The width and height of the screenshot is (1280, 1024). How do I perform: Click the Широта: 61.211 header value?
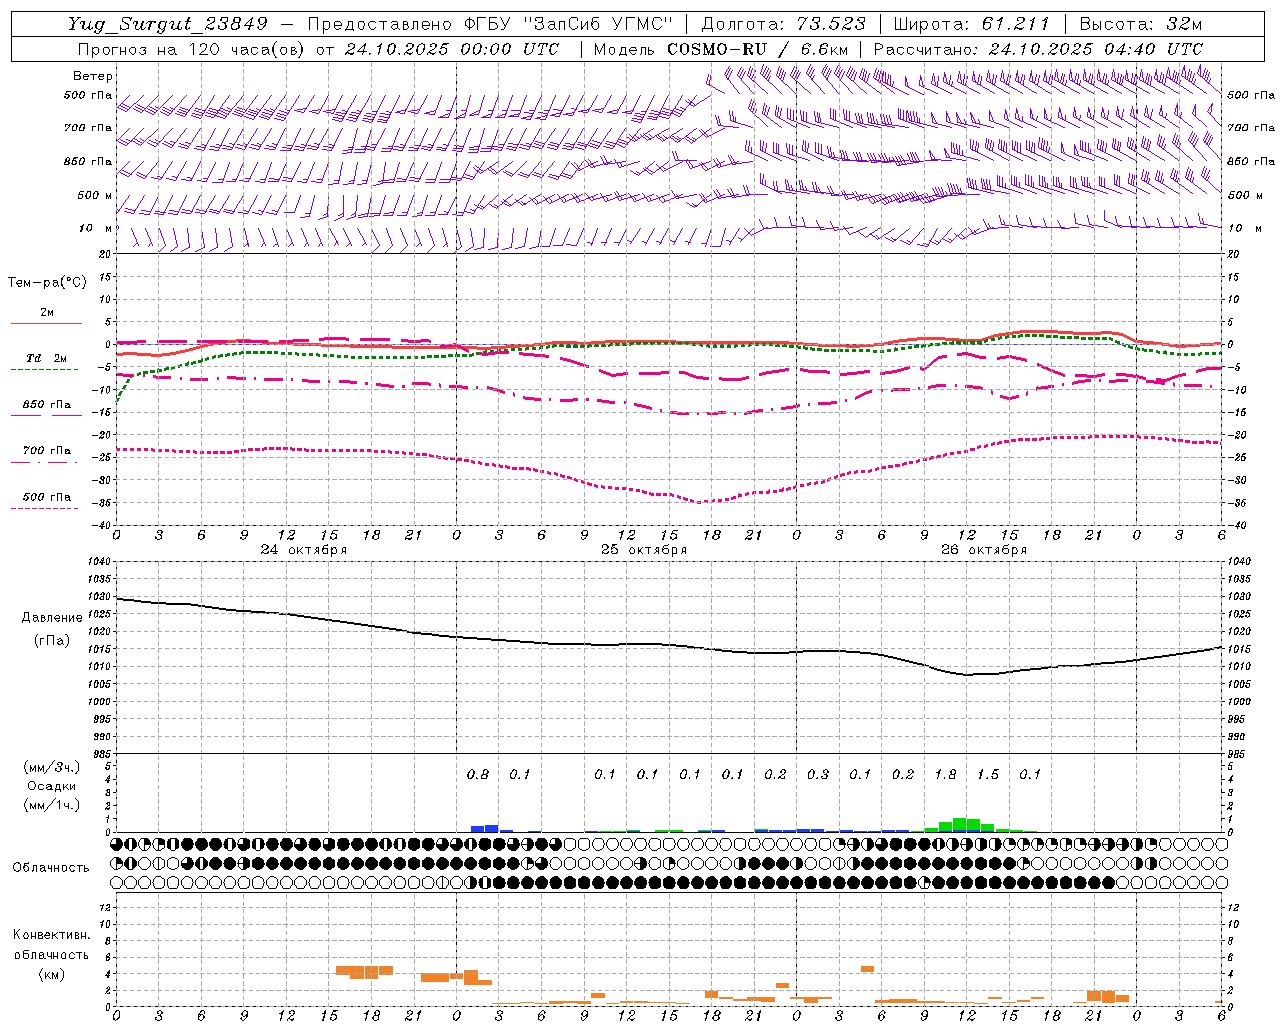coord(970,25)
